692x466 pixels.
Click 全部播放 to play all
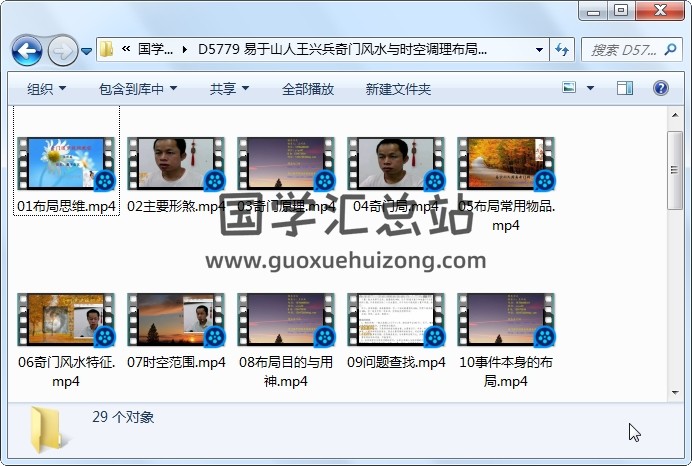click(x=308, y=89)
